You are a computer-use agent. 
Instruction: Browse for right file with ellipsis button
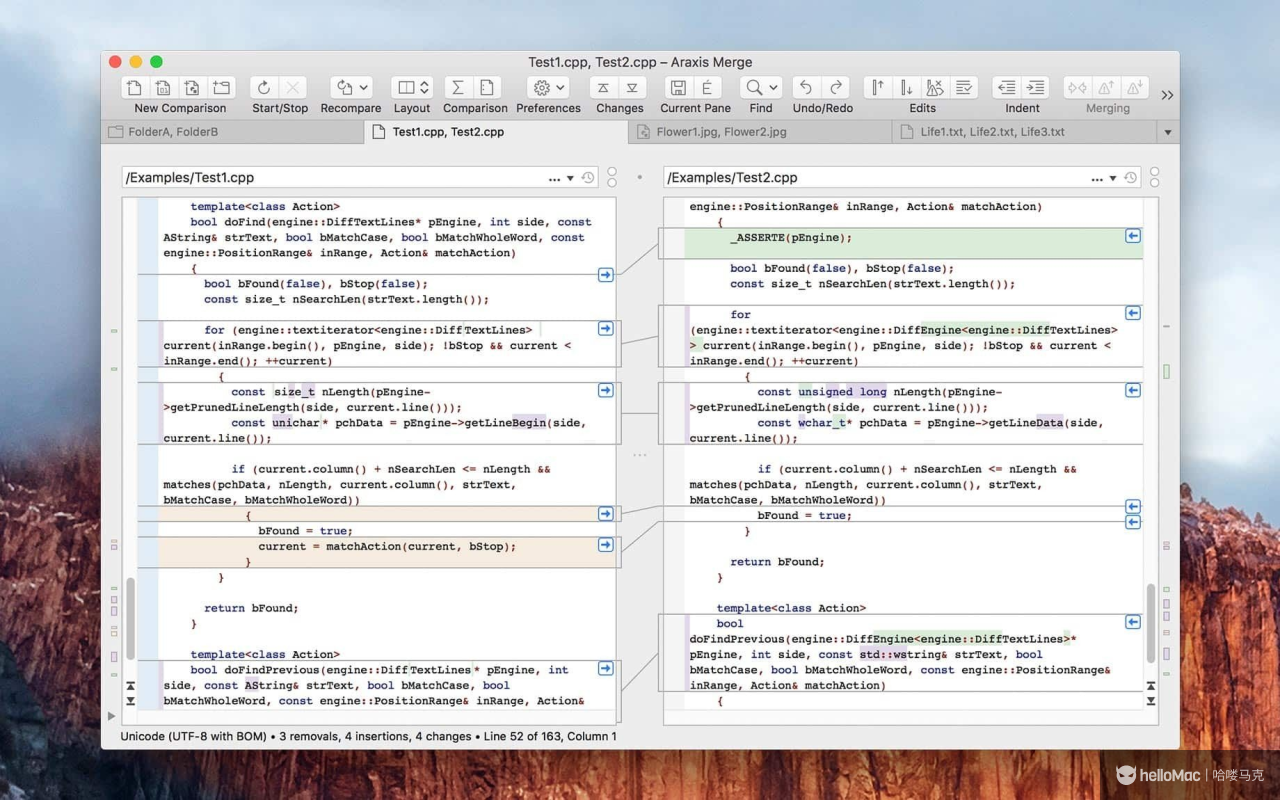click(1097, 179)
